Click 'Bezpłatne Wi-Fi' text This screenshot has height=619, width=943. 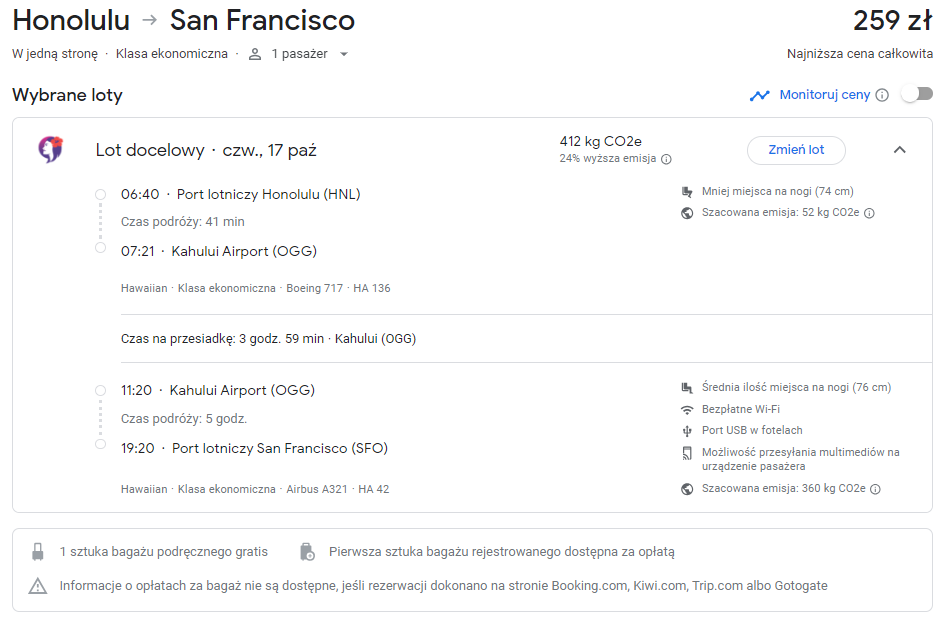(741, 409)
